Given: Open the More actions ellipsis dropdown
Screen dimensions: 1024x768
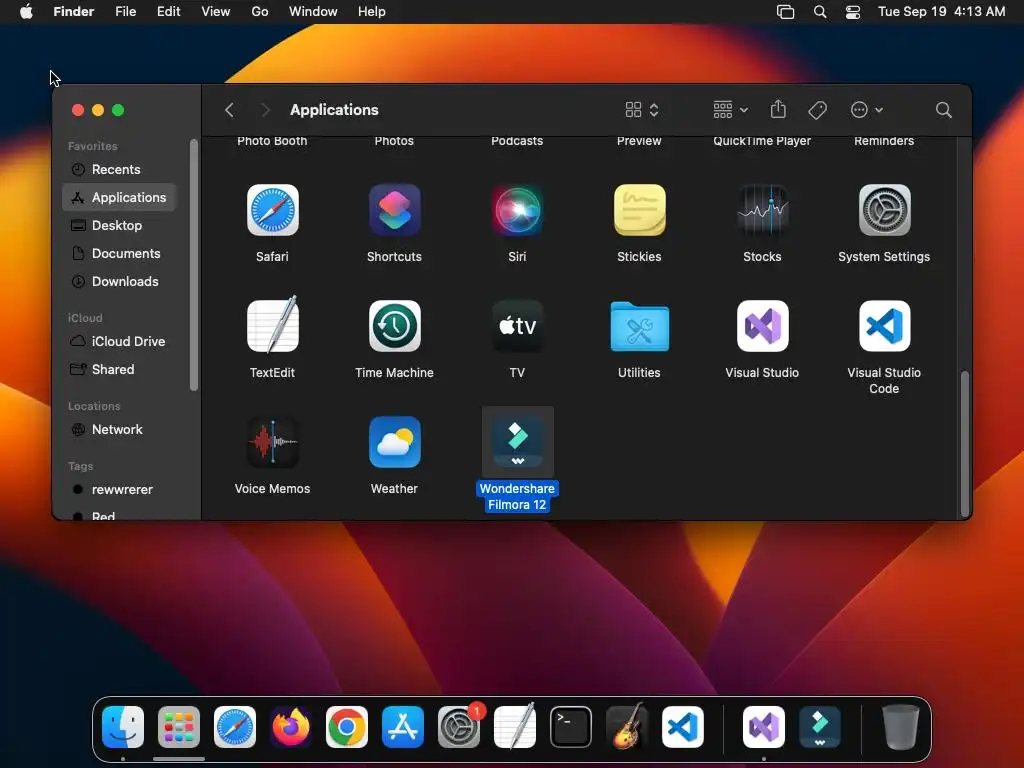Looking at the screenshot, I should tap(867, 110).
